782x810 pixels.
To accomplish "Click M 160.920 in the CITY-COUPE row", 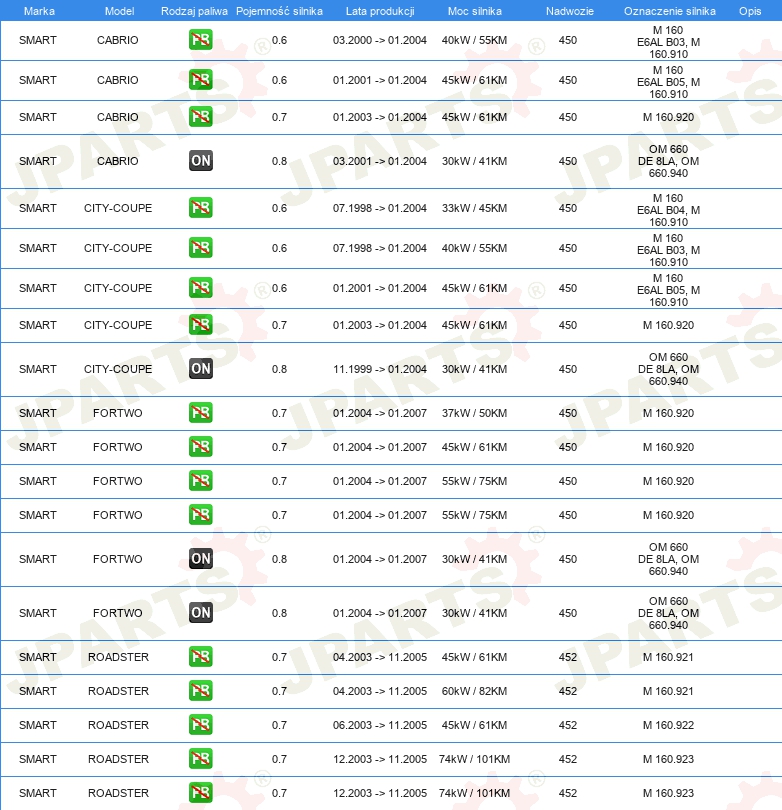I will tap(668, 325).
